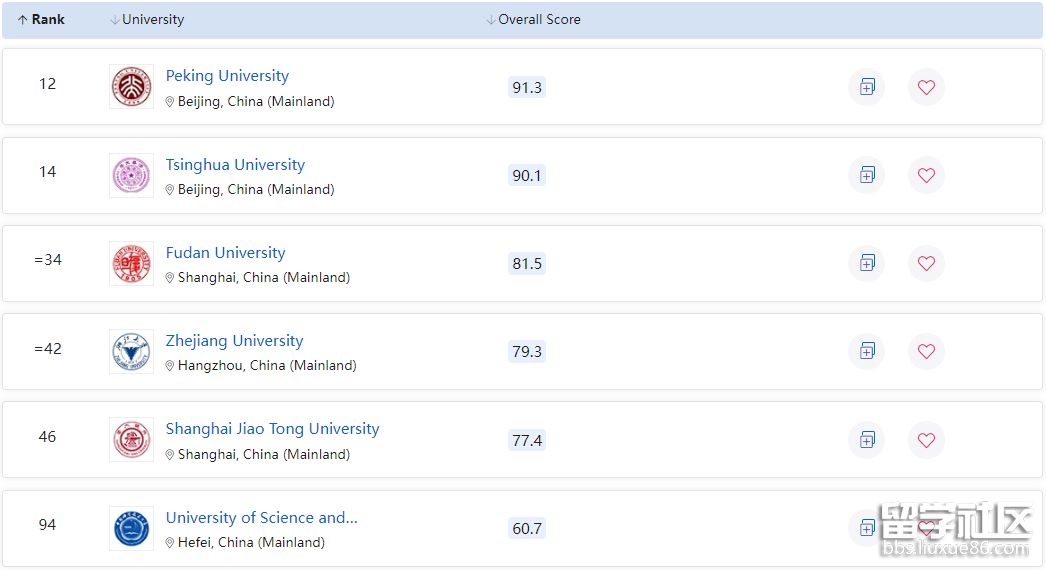Sort table by Rank column

click(x=41, y=19)
